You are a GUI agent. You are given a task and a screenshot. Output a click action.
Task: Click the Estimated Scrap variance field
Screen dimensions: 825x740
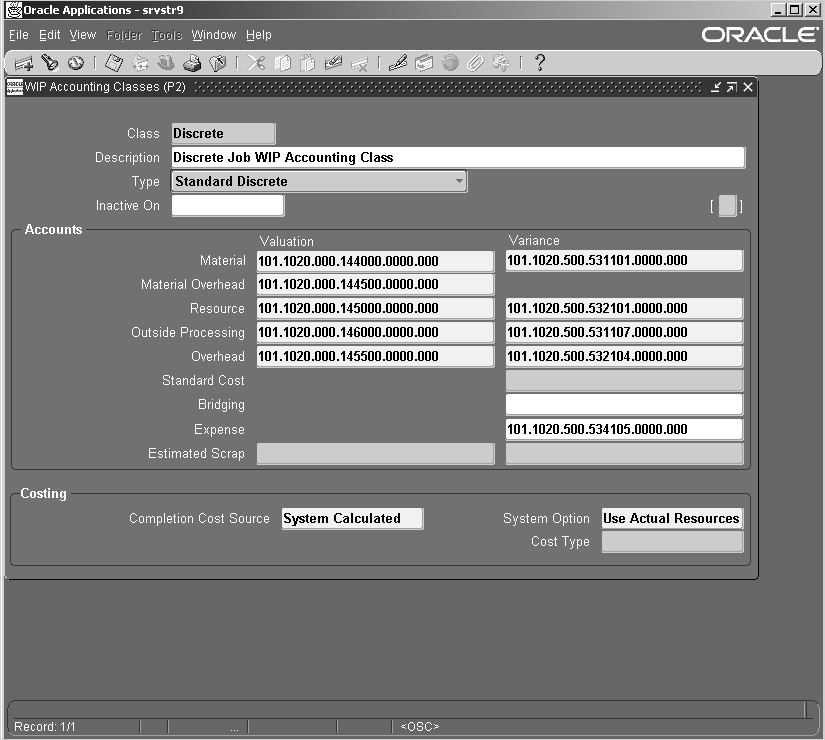[x=624, y=454]
